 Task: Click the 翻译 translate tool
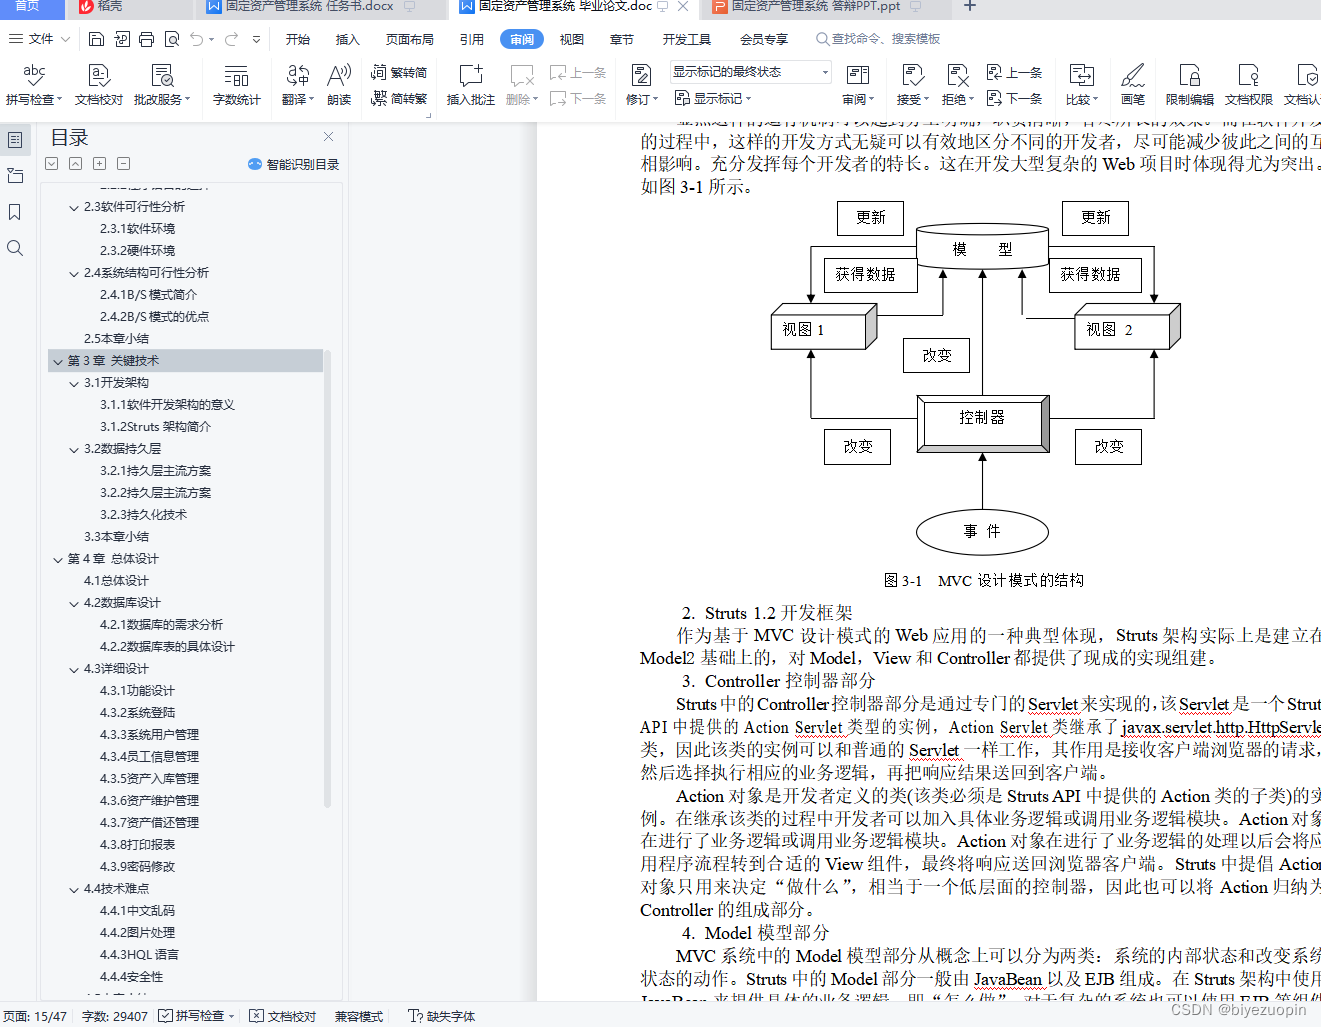coord(297,84)
